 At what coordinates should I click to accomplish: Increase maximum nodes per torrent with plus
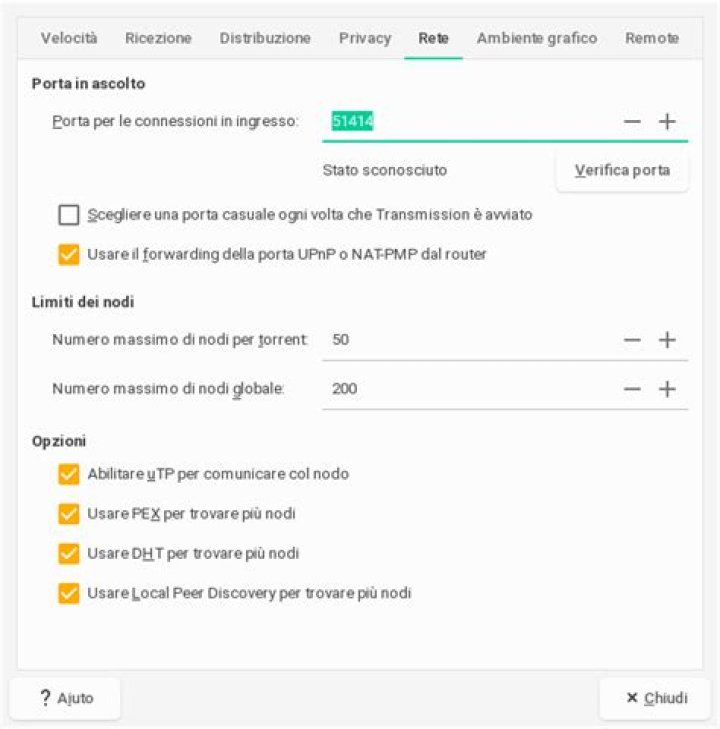tap(667, 340)
